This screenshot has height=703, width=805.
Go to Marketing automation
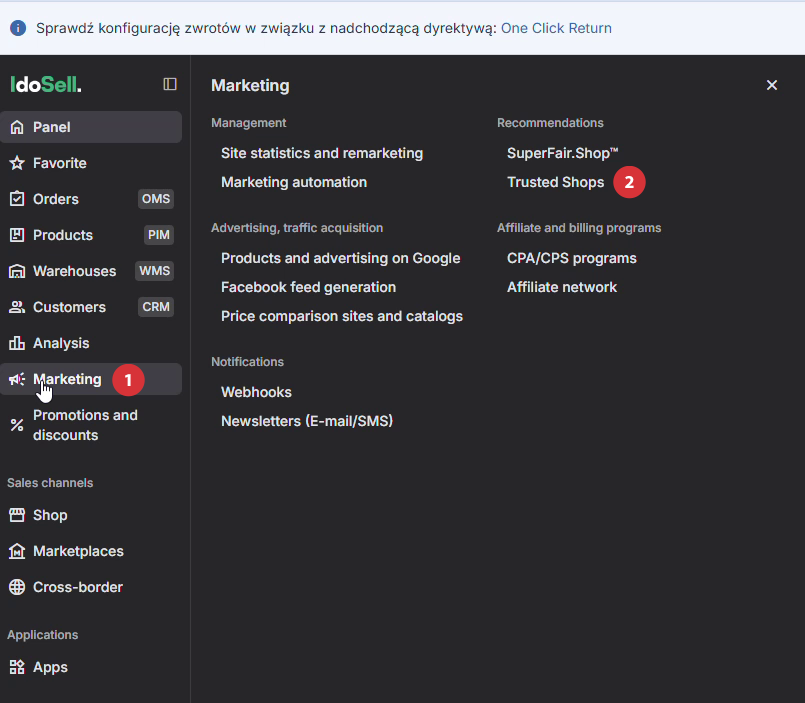(x=294, y=182)
